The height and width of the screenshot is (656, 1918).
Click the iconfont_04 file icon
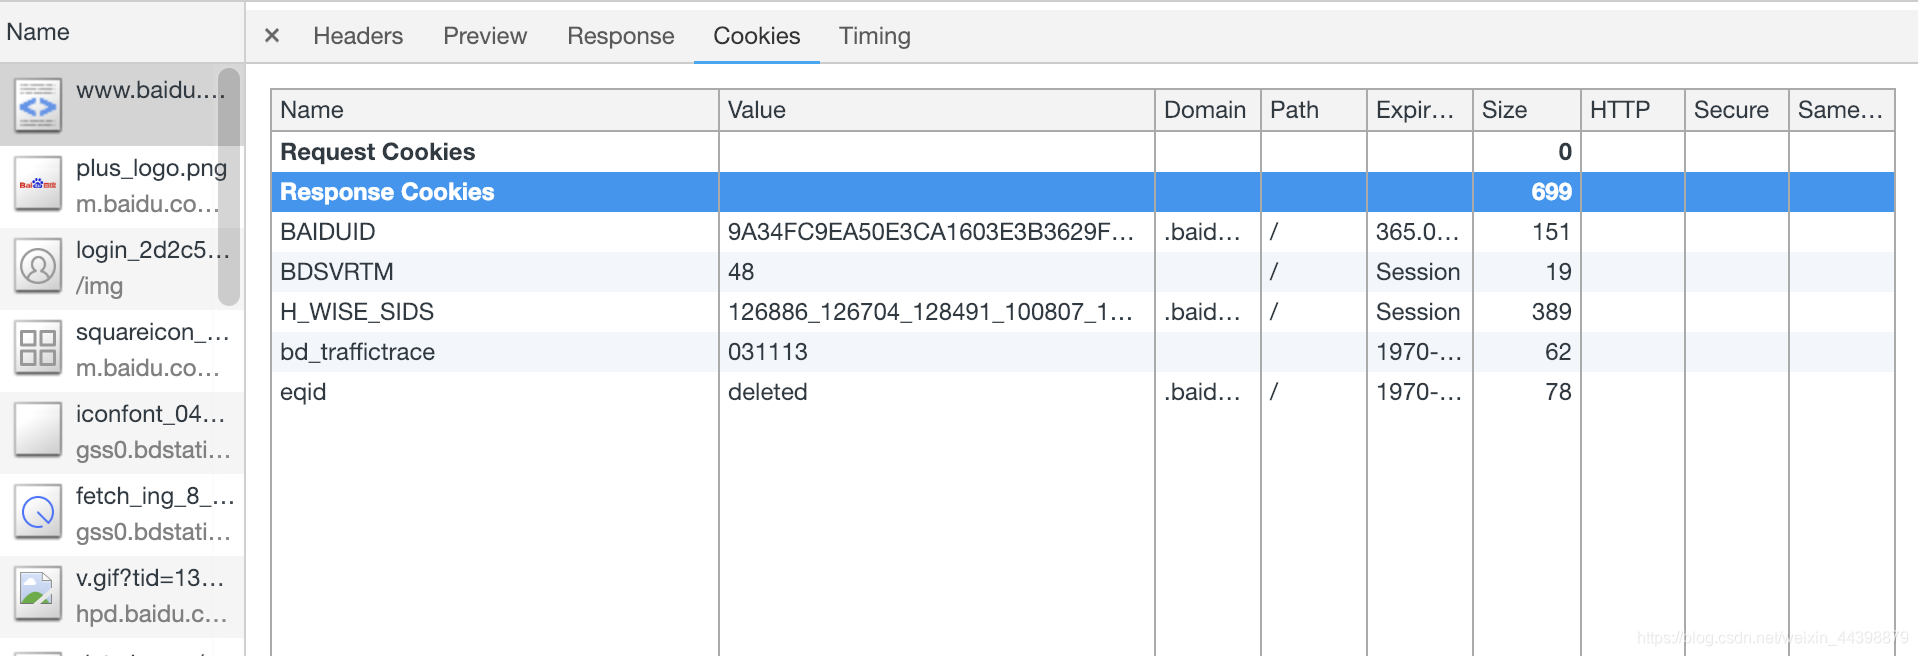(x=38, y=431)
